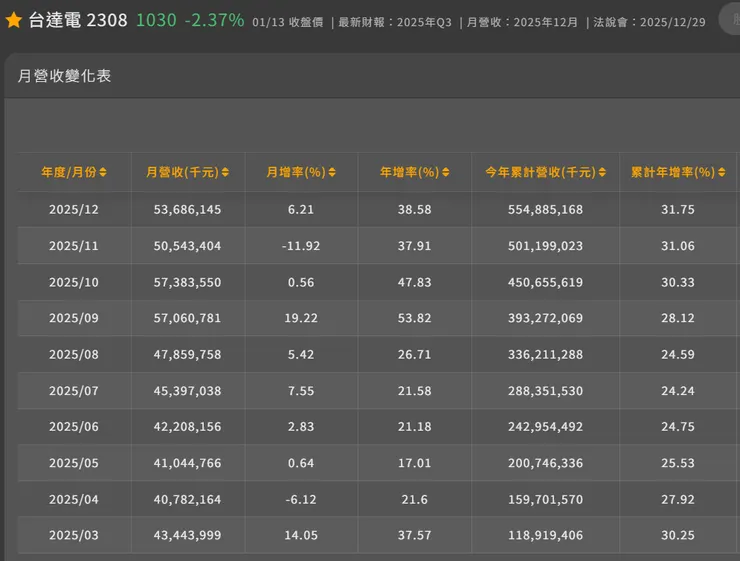
Task: Click 法說會：2025/12/29 info text
Action: pos(649,22)
